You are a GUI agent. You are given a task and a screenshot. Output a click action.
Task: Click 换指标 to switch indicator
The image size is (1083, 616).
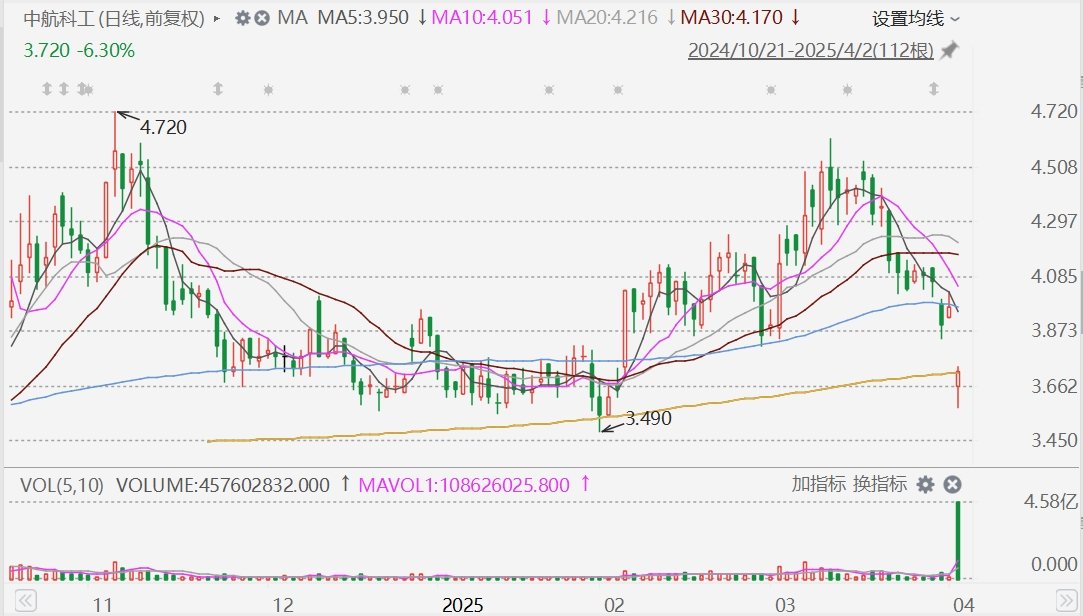[x=880, y=485]
